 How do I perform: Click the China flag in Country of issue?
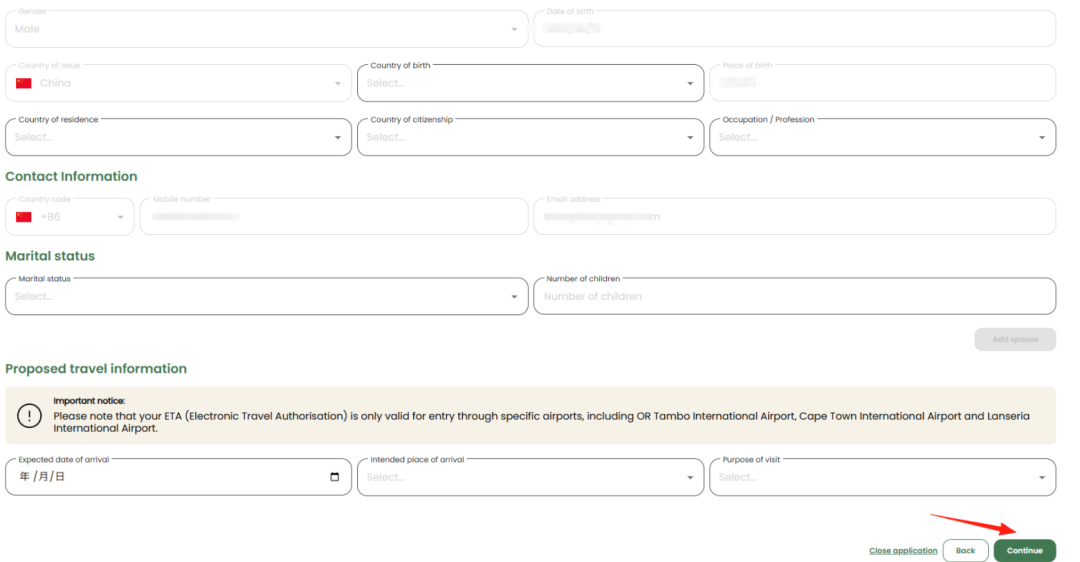point(24,83)
